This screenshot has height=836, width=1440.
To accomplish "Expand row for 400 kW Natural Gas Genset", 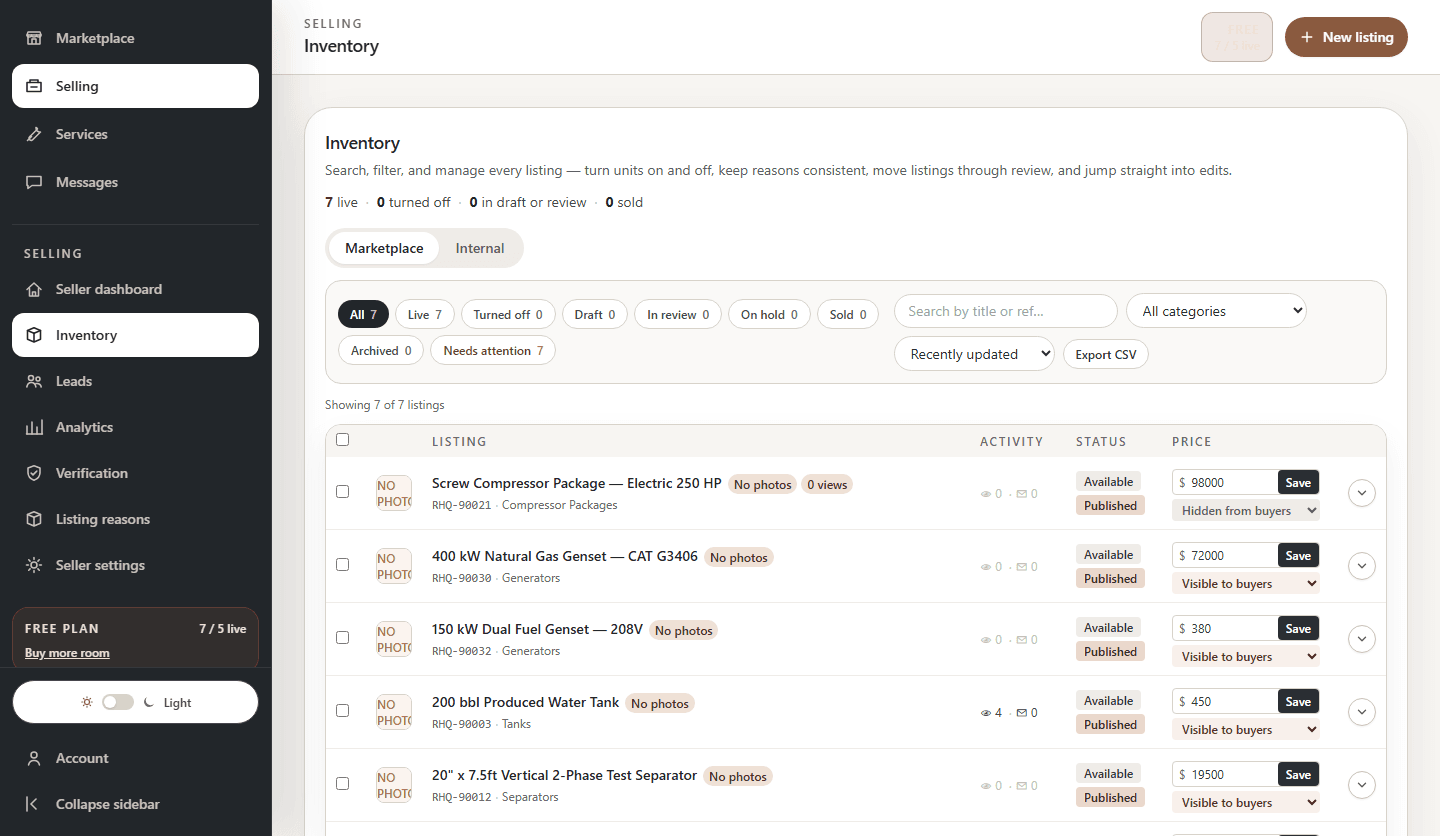I will tap(1362, 566).
